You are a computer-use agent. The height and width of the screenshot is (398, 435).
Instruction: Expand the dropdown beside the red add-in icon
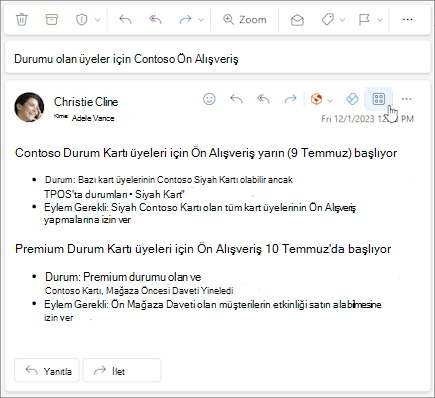click(x=330, y=100)
